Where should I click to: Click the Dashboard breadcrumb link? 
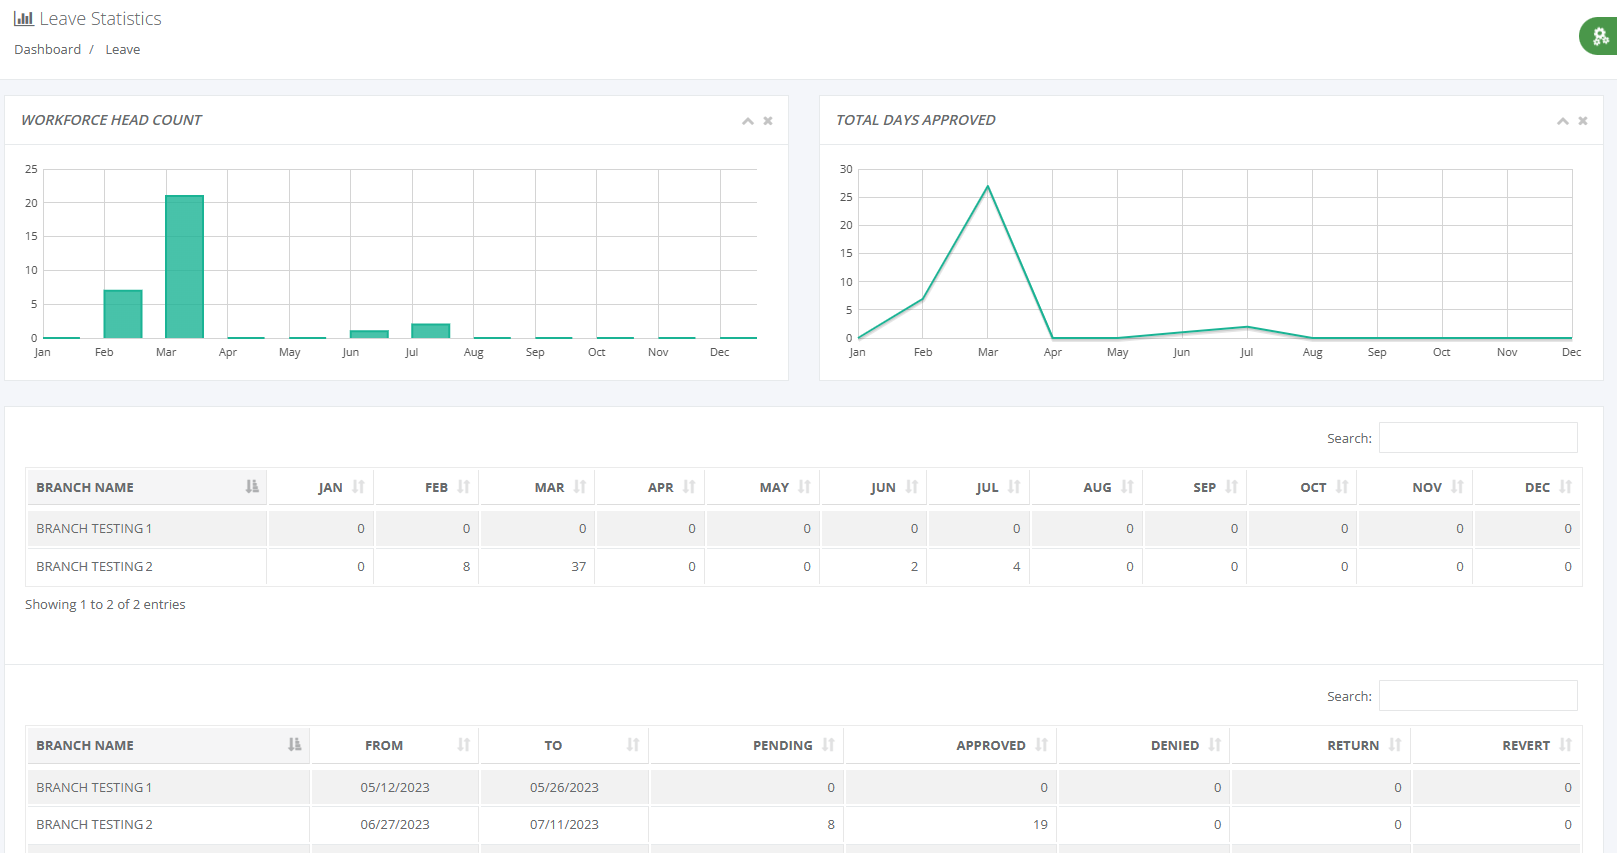47,50
